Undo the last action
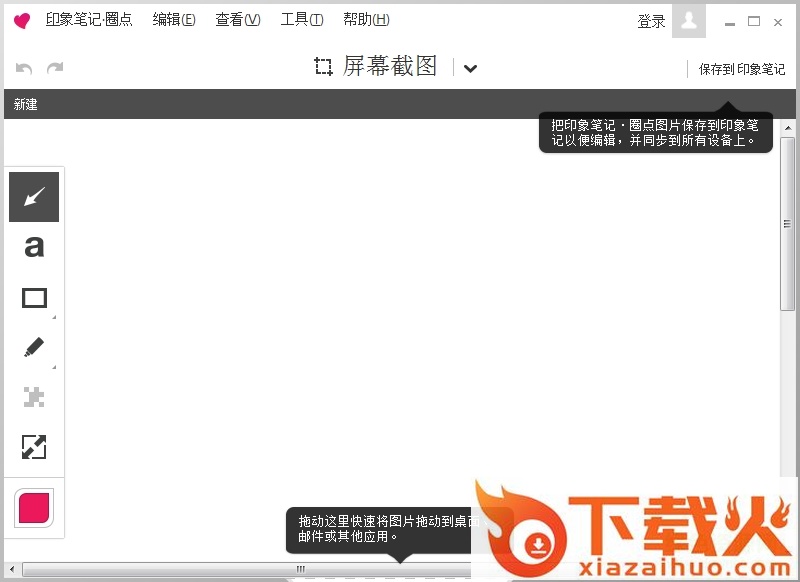The height and width of the screenshot is (582, 800). (24, 68)
